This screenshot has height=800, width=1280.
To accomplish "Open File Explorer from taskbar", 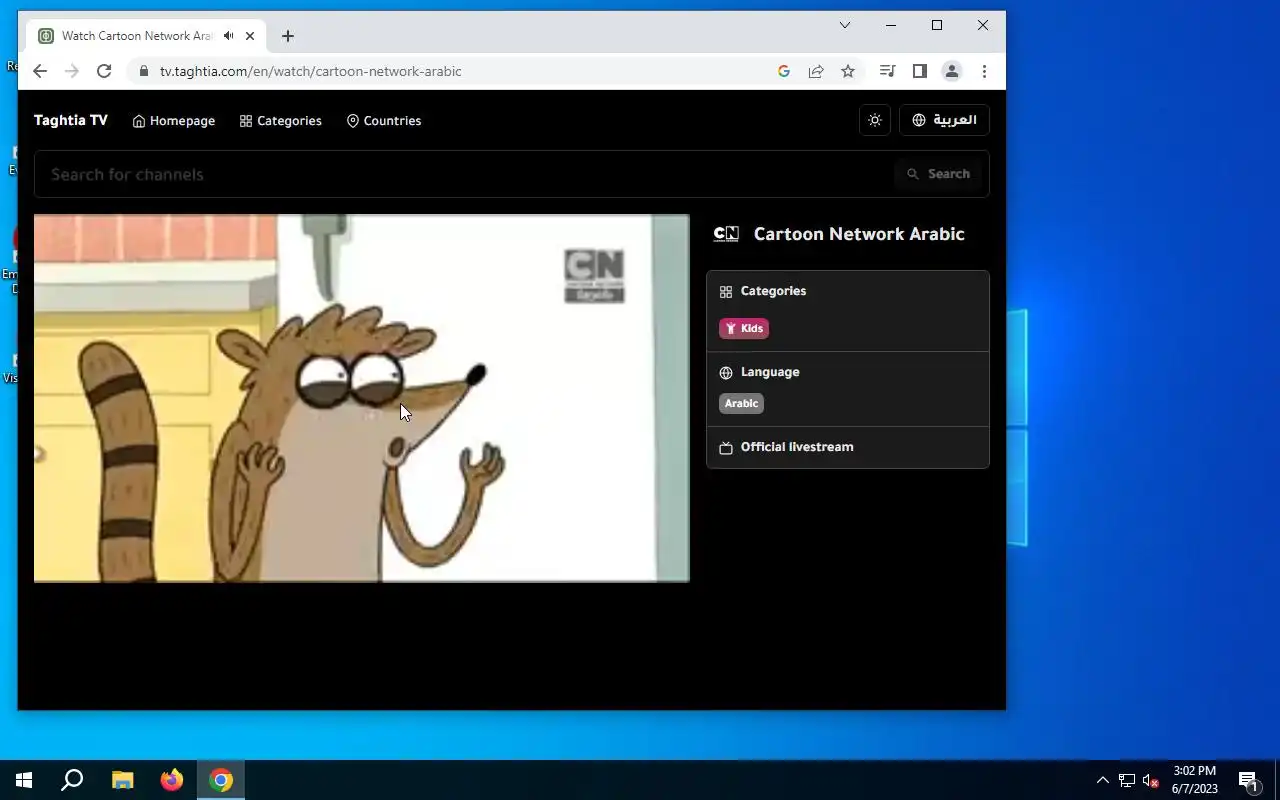I will (122, 780).
